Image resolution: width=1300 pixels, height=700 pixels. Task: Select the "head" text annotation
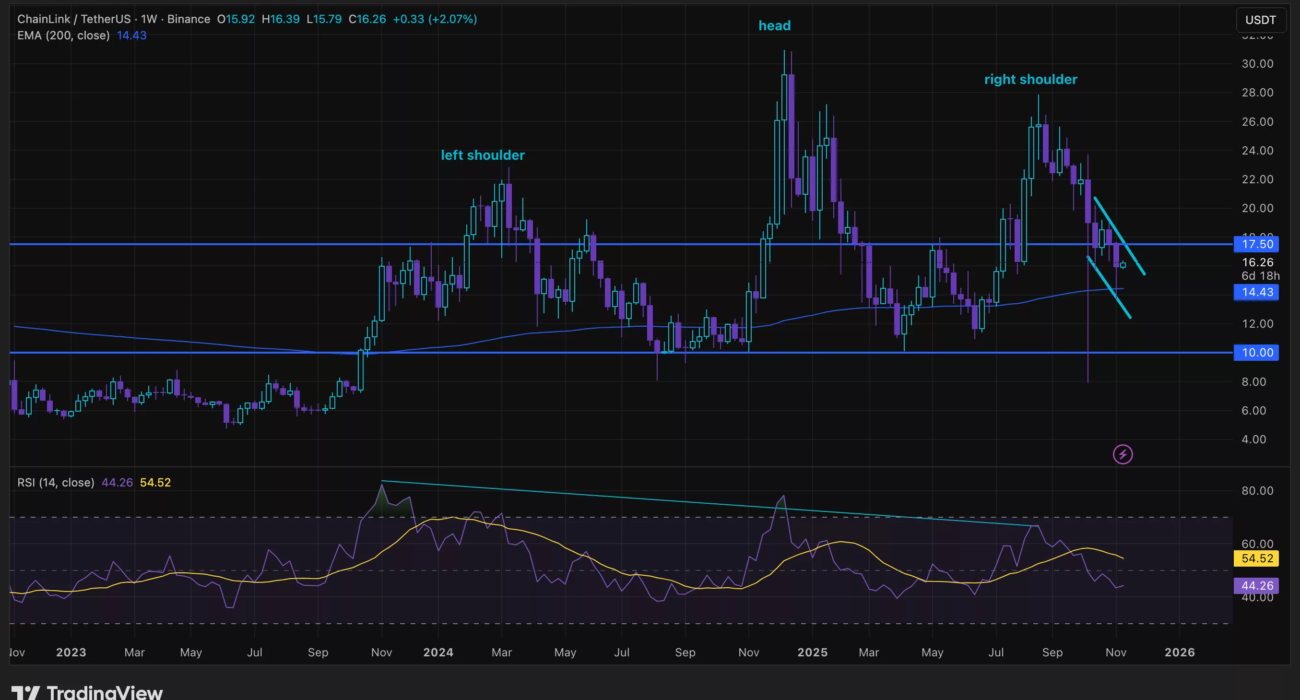tap(774, 26)
